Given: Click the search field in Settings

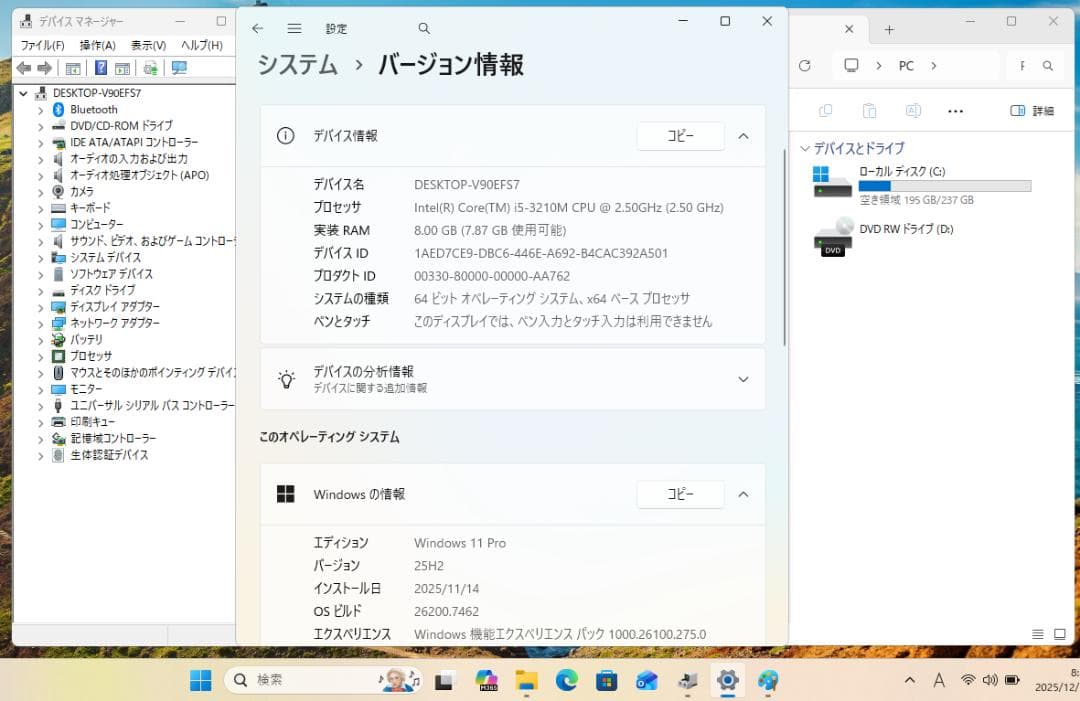Looking at the screenshot, I should tap(424, 28).
